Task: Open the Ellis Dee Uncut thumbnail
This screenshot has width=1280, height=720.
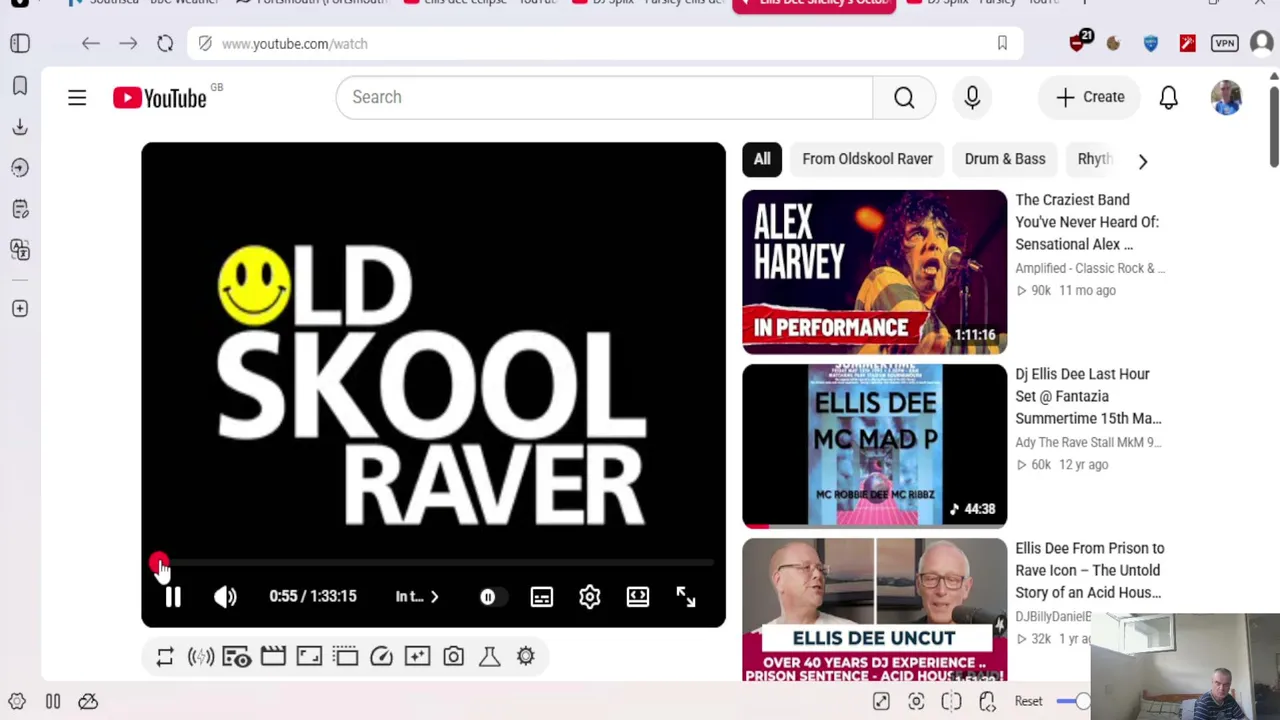Action: point(874,610)
